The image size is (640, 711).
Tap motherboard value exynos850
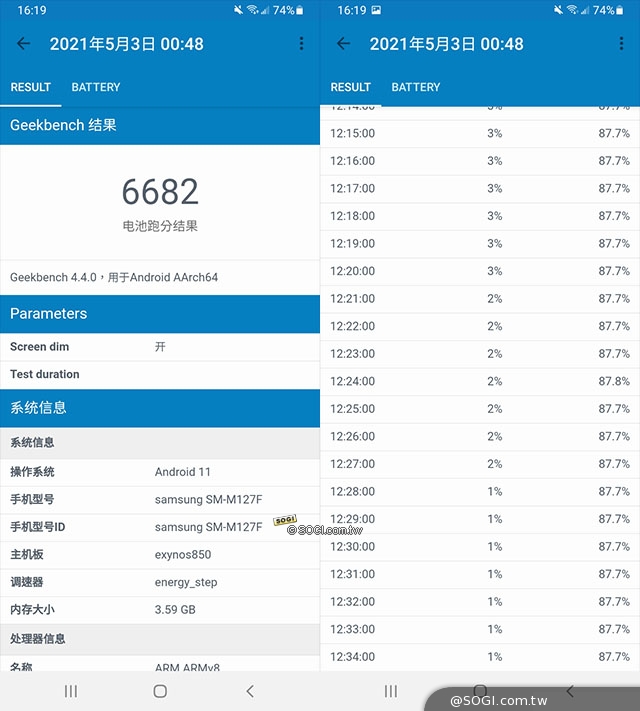pyautogui.click(x=183, y=555)
